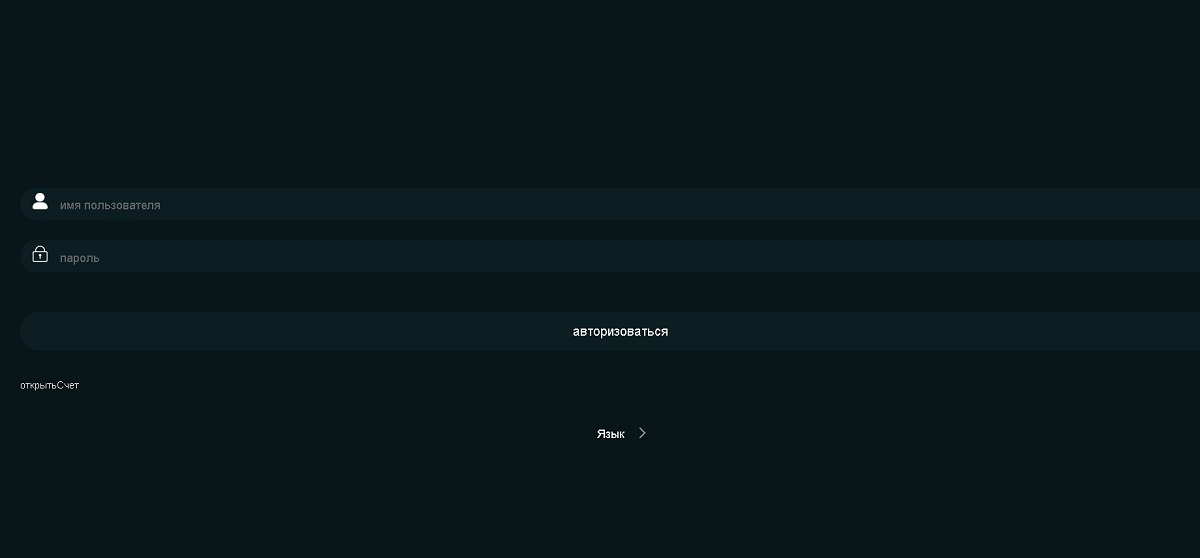Open the открытьСчет link

[49, 386]
